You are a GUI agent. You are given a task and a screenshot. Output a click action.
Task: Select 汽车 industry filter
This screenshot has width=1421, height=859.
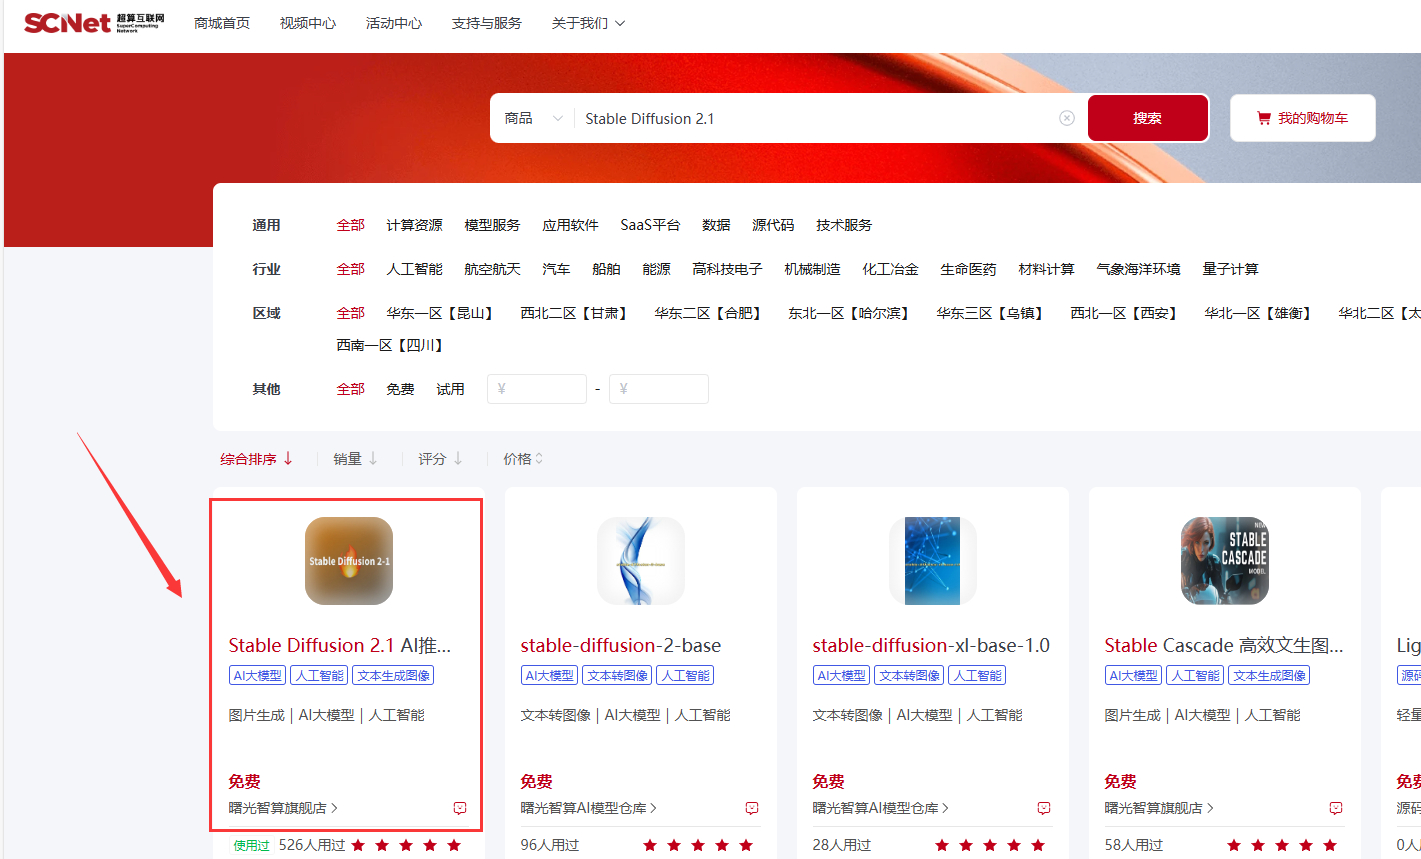pos(556,269)
